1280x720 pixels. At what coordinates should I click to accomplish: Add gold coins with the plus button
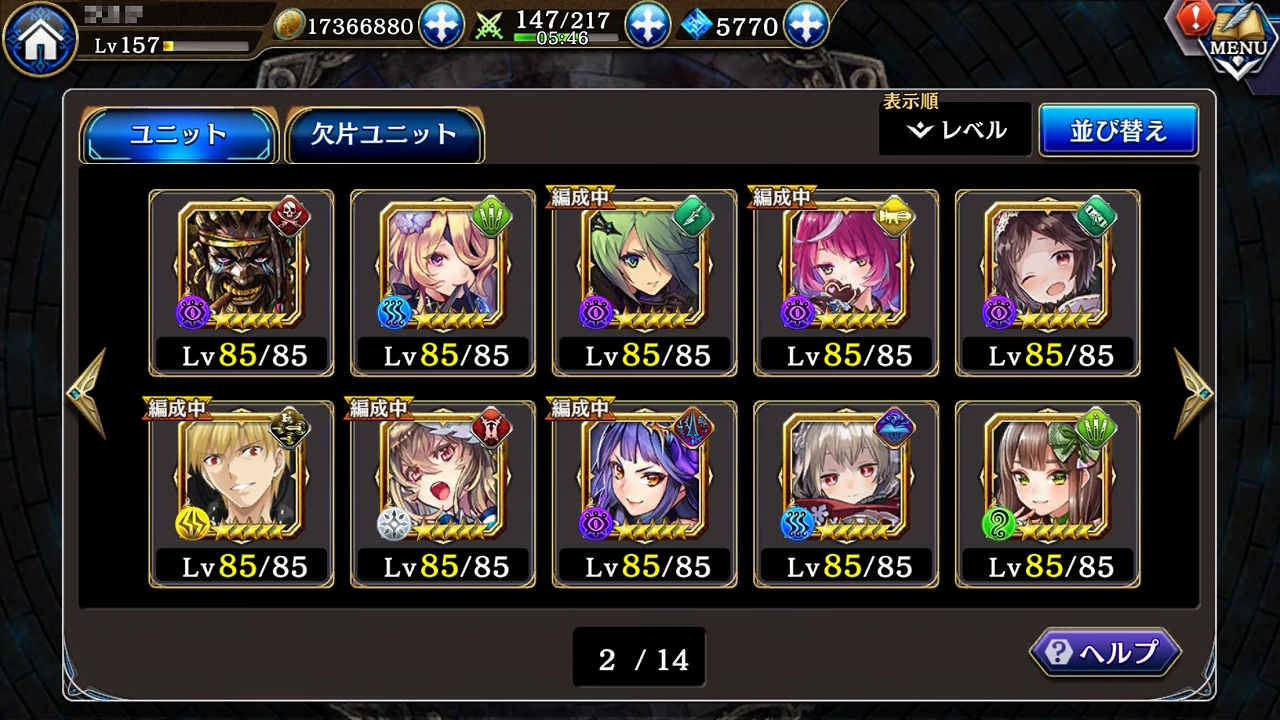(x=441, y=26)
